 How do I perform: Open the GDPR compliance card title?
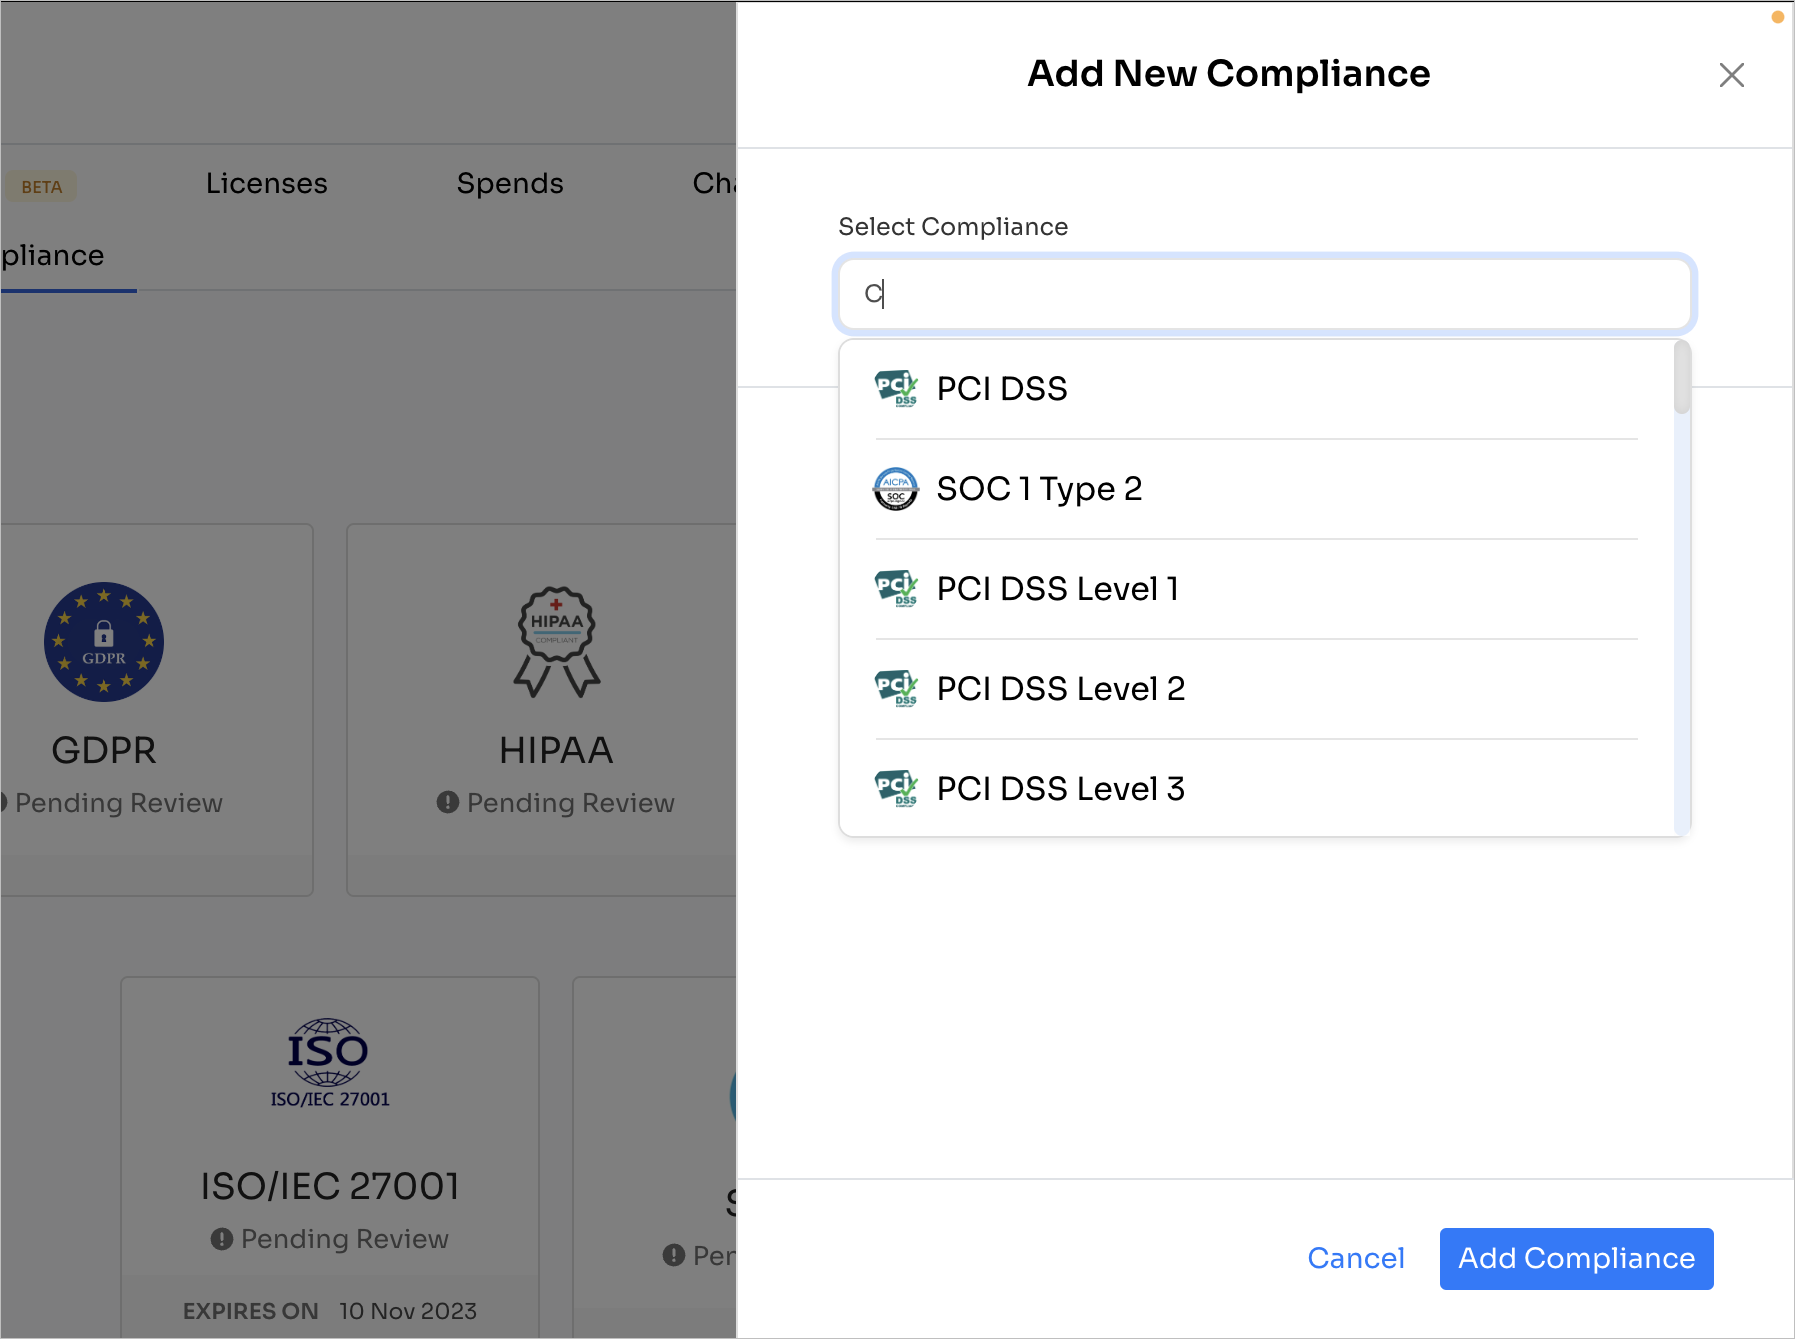pyautogui.click(x=104, y=750)
